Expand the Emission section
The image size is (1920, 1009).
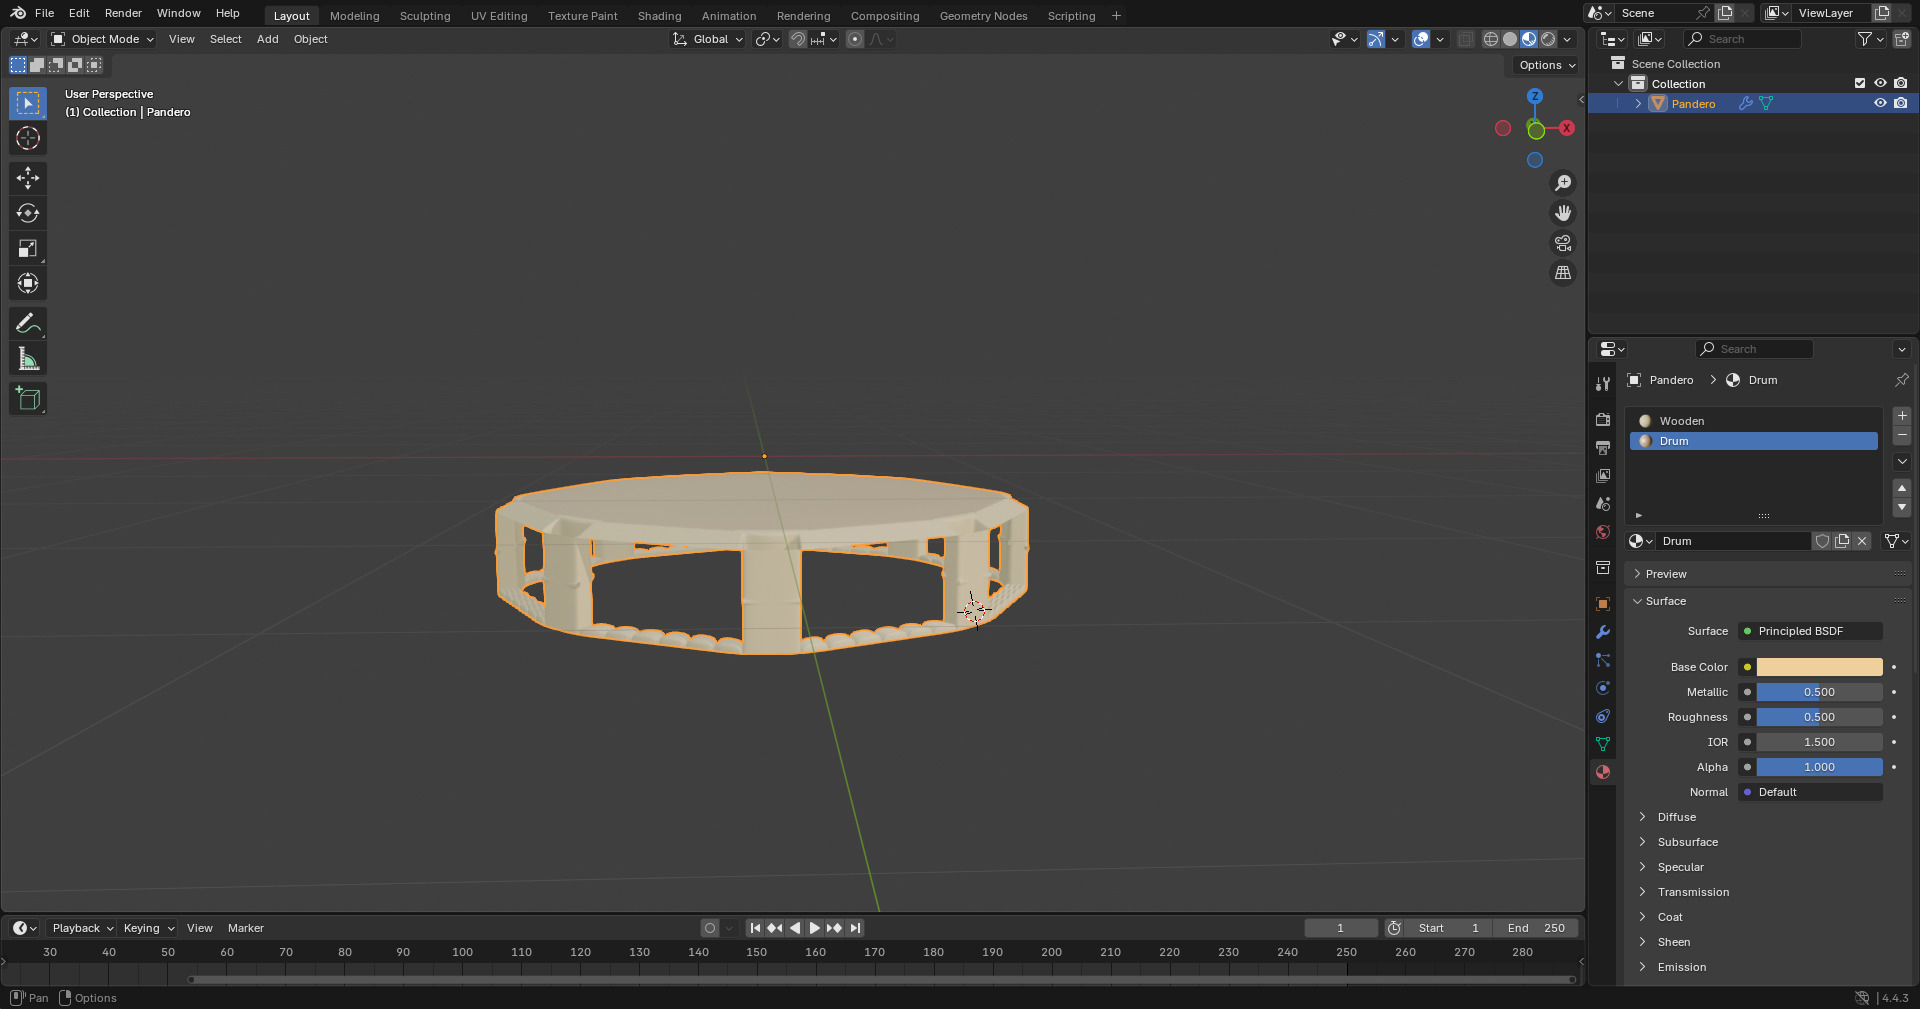[1681, 967]
